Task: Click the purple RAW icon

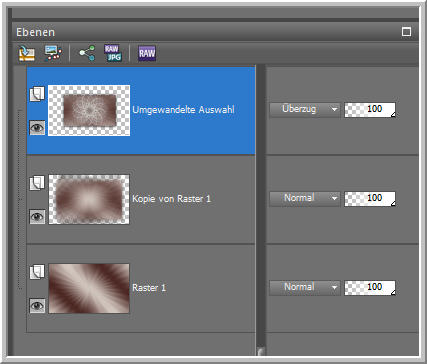Action: [x=147, y=53]
